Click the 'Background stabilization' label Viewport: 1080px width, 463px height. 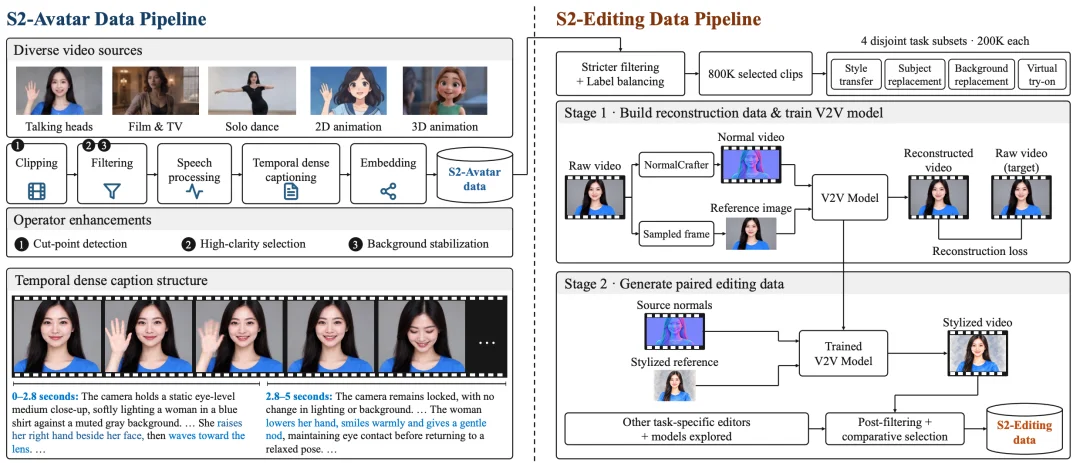point(428,244)
